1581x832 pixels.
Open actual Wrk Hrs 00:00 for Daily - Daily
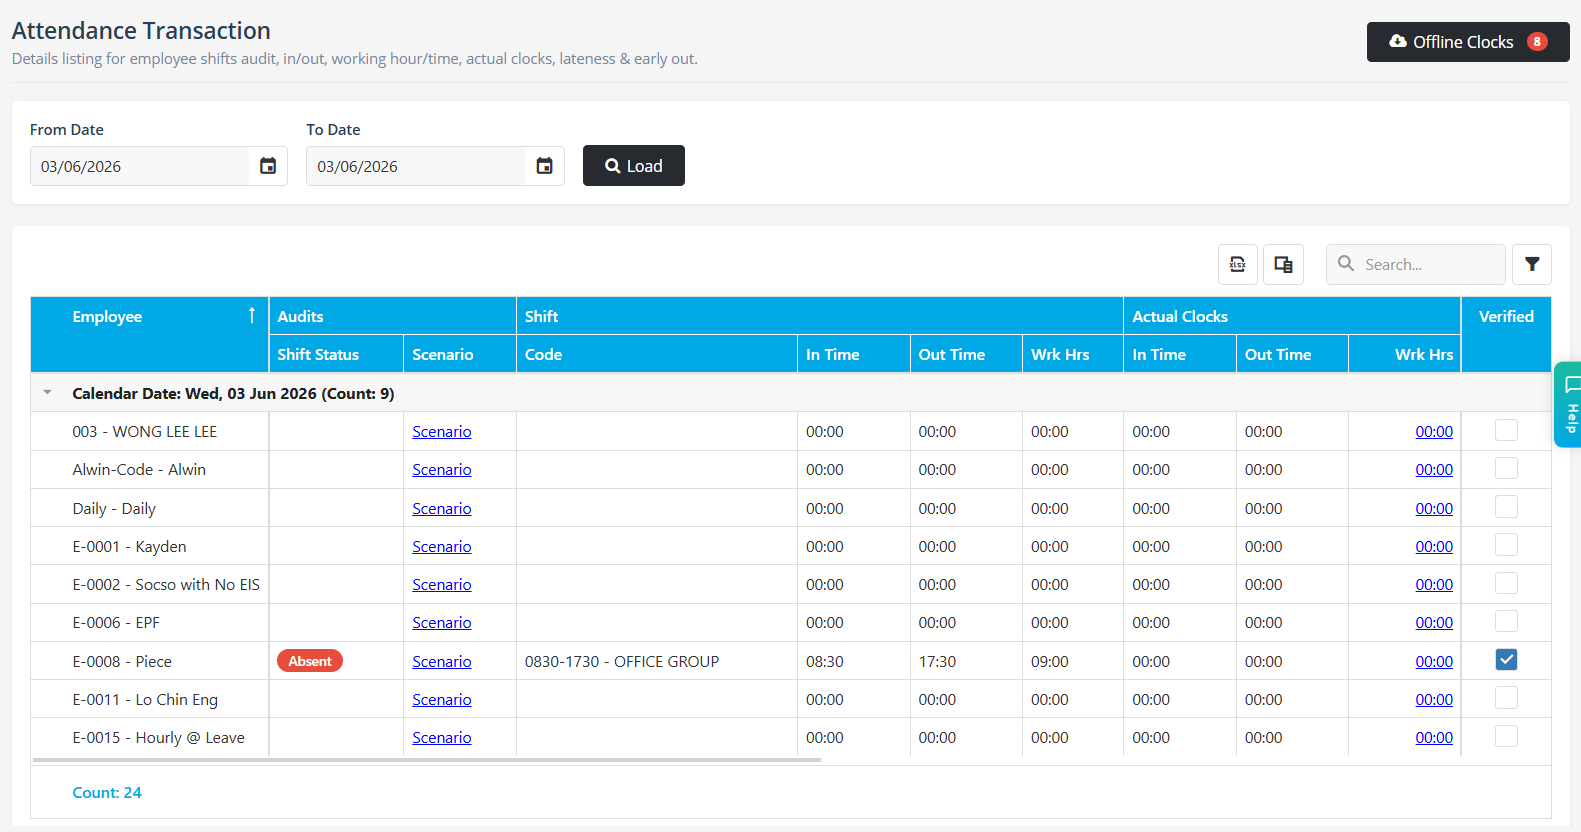point(1434,509)
